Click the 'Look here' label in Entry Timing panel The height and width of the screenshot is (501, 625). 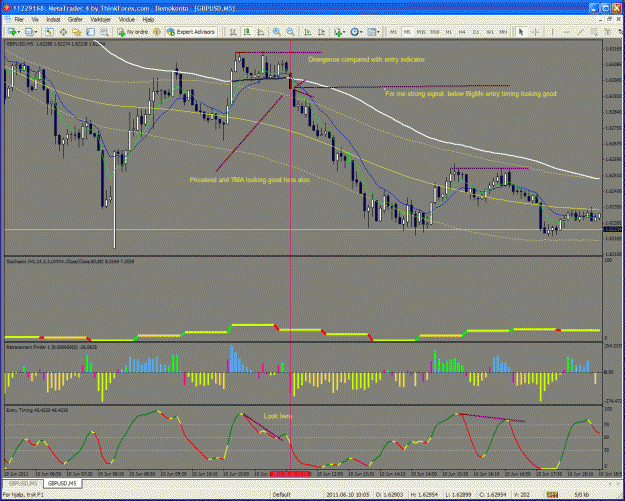[x=278, y=416]
